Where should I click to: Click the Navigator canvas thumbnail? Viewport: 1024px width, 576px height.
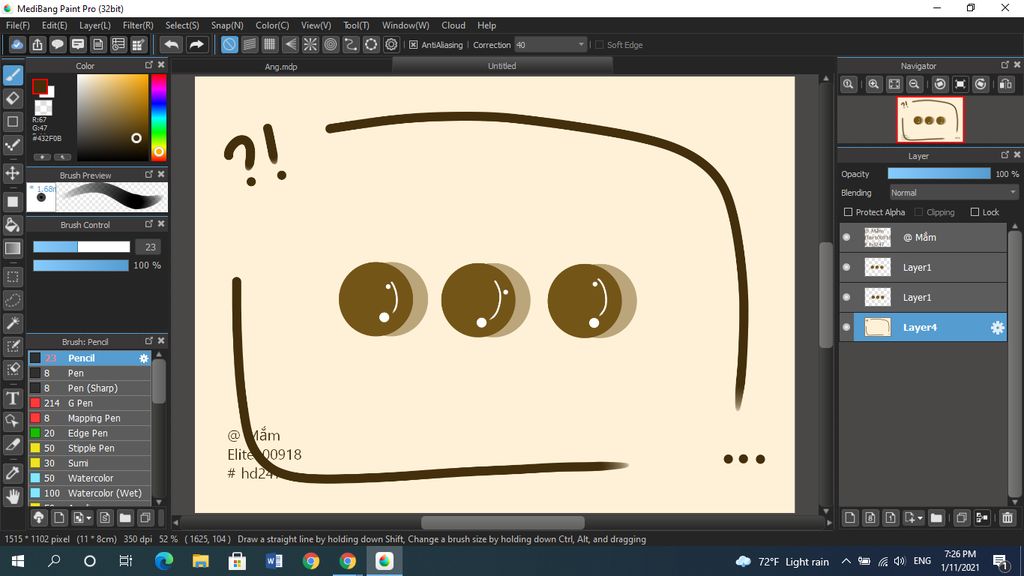tap(930, 120)
